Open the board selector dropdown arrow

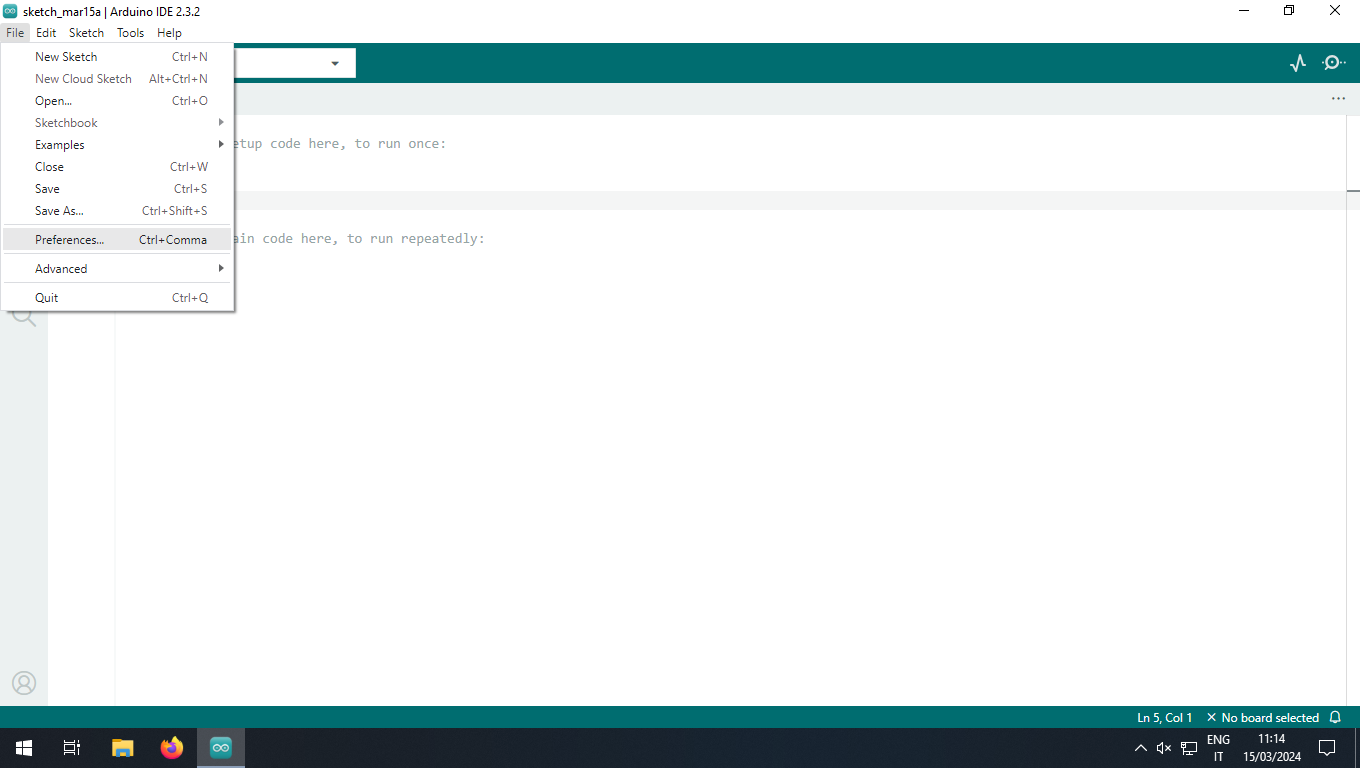(335, 64)
